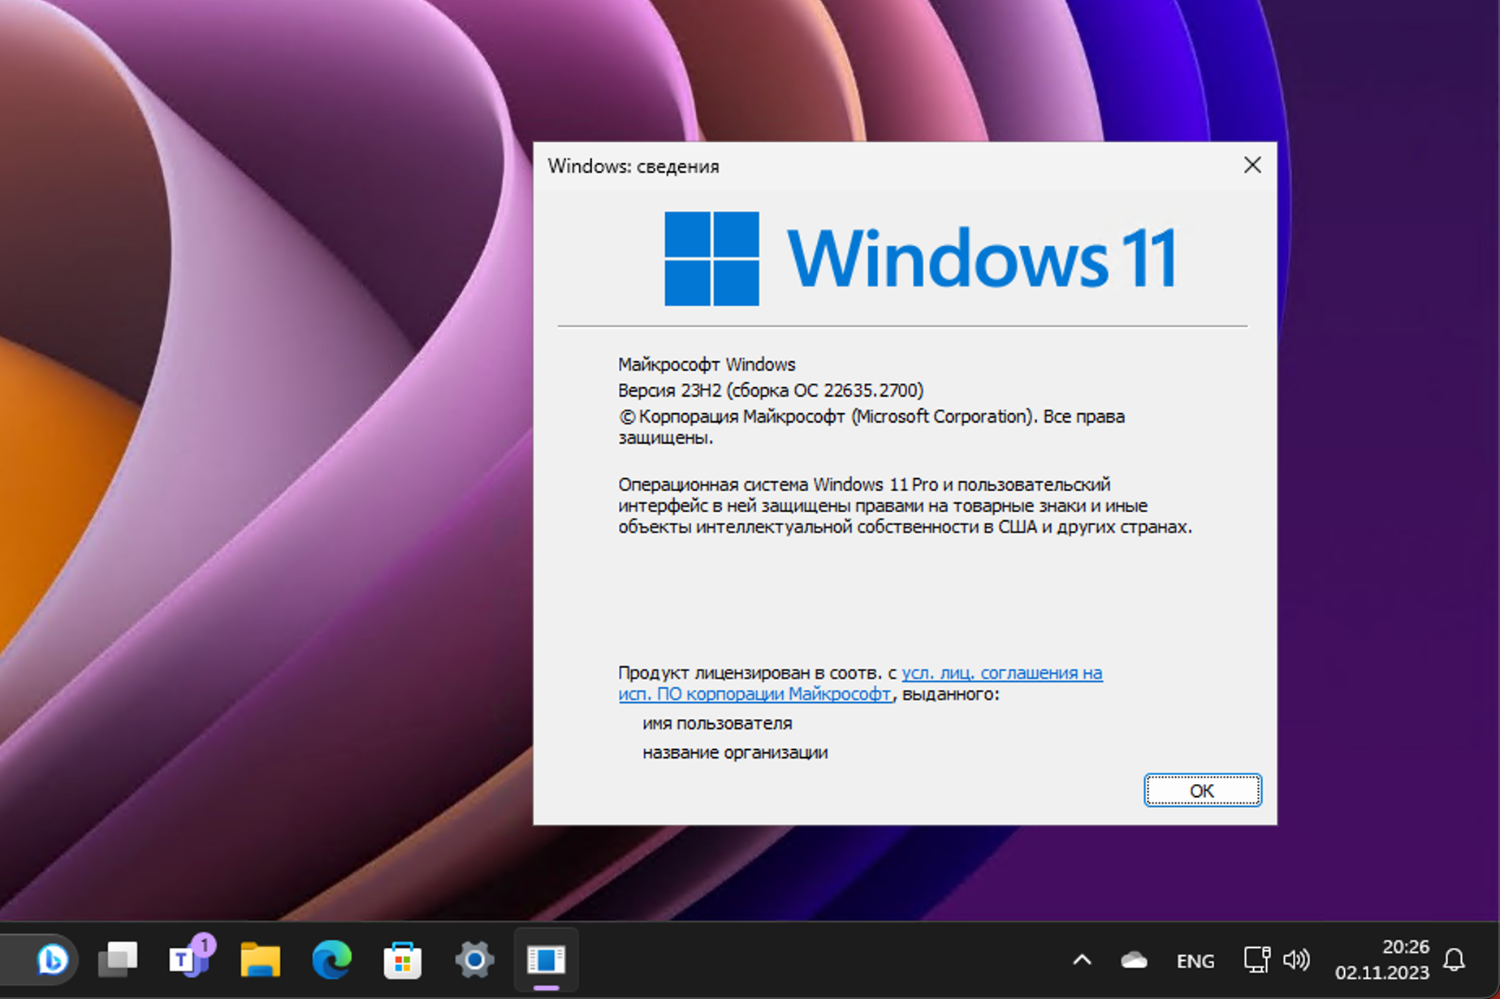Follow the Microsoft license agreement link

pyautogui.click(x=1000, y=672)
